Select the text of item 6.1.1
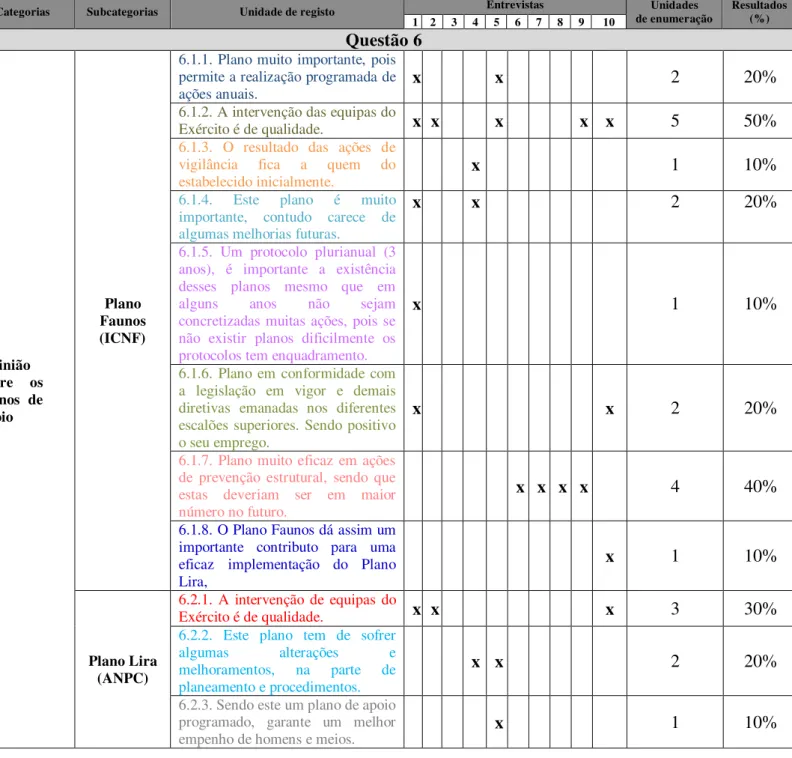This screenshot has height=758, width=792. [x=287, y=77]
